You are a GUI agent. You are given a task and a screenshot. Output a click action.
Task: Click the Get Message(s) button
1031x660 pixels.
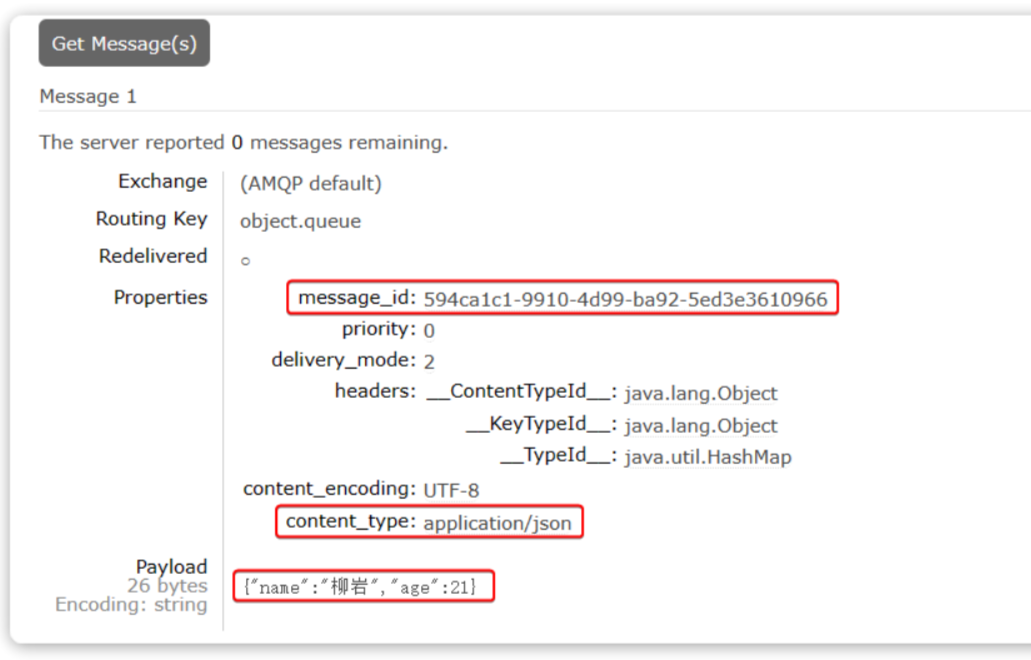[x=124, y=43]
